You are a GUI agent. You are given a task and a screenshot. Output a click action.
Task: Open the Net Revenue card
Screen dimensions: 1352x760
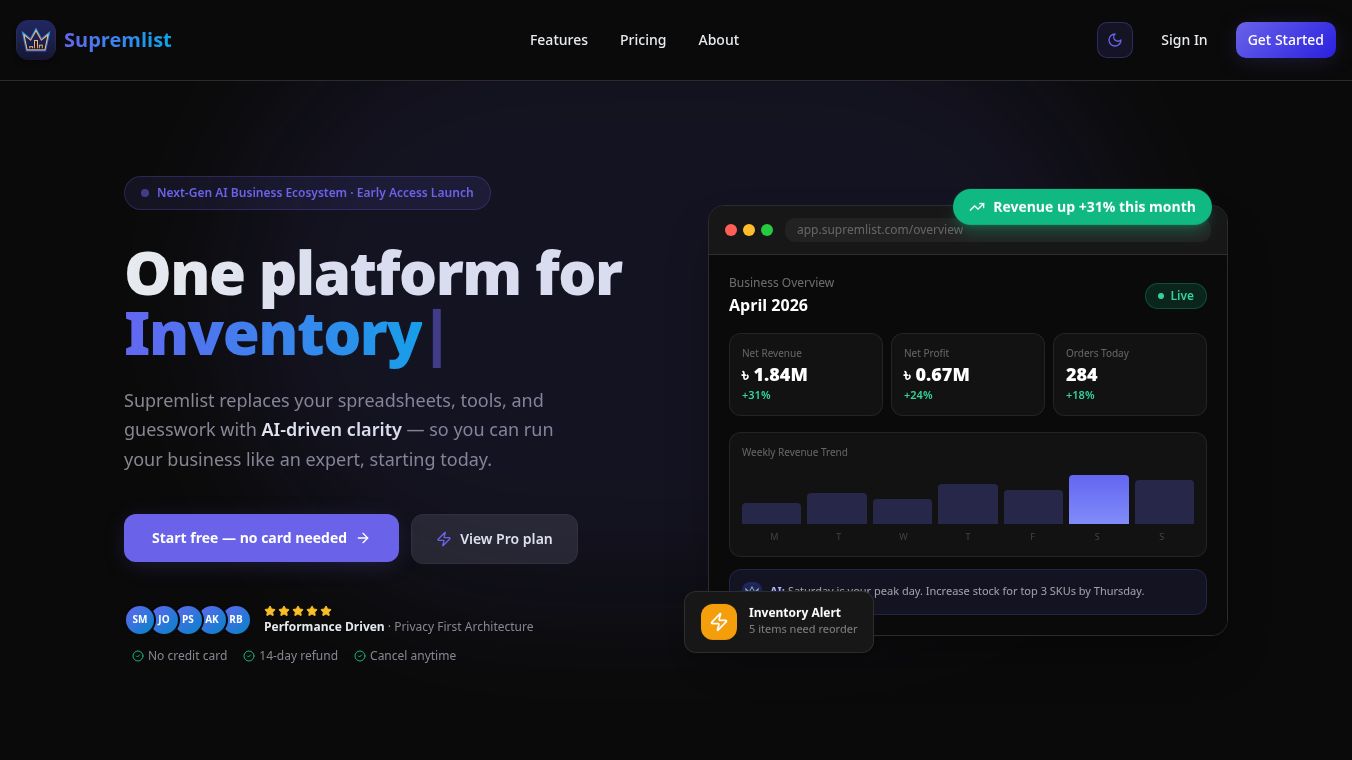pos(806,374)
